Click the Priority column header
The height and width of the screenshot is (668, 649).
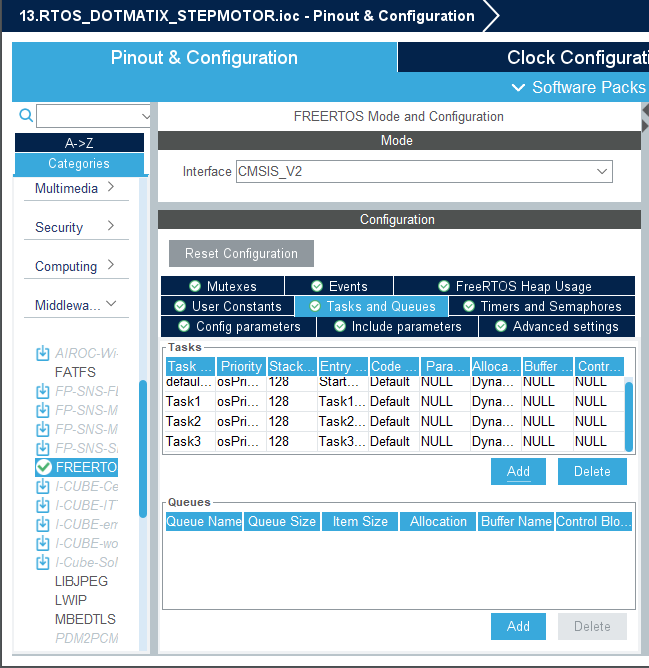tap(242, 366)
